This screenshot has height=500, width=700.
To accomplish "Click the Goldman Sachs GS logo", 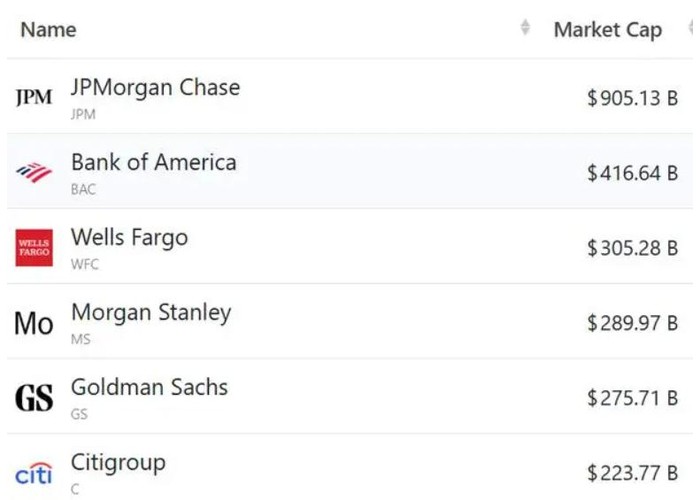I will coord(34,398).
